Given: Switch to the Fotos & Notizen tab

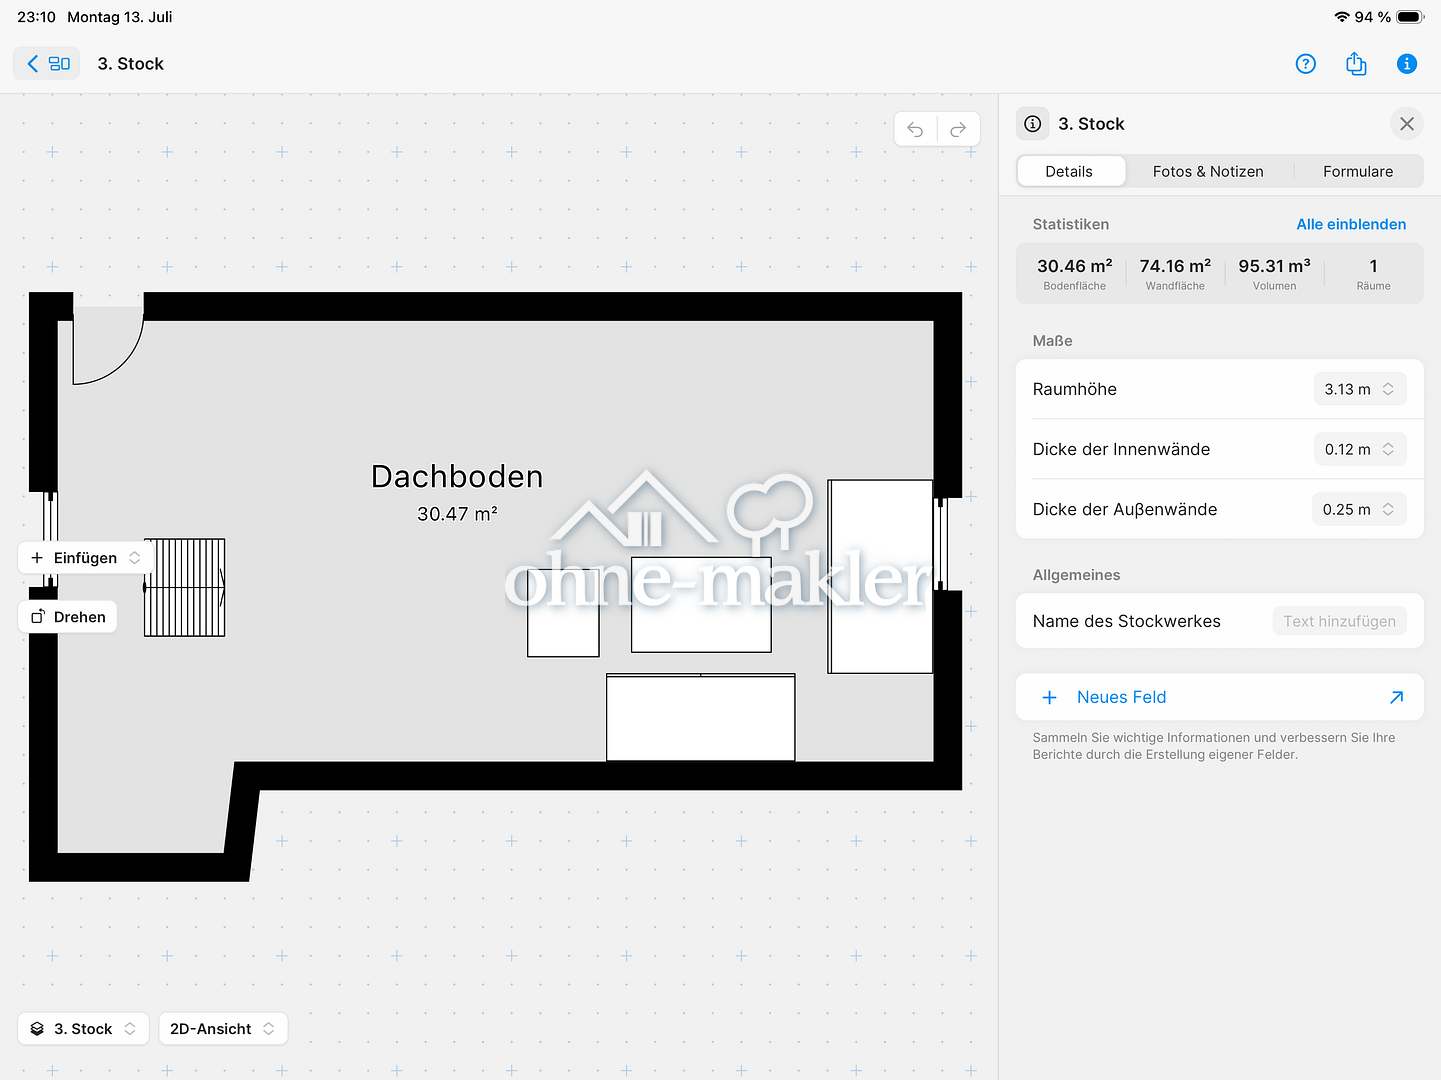Looking at the screenshot, I should point(1208,171).
